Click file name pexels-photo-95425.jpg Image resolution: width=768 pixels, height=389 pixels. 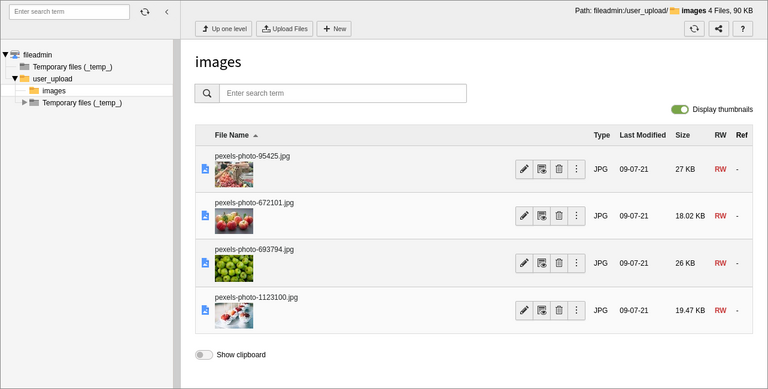[x=252, y=156]
